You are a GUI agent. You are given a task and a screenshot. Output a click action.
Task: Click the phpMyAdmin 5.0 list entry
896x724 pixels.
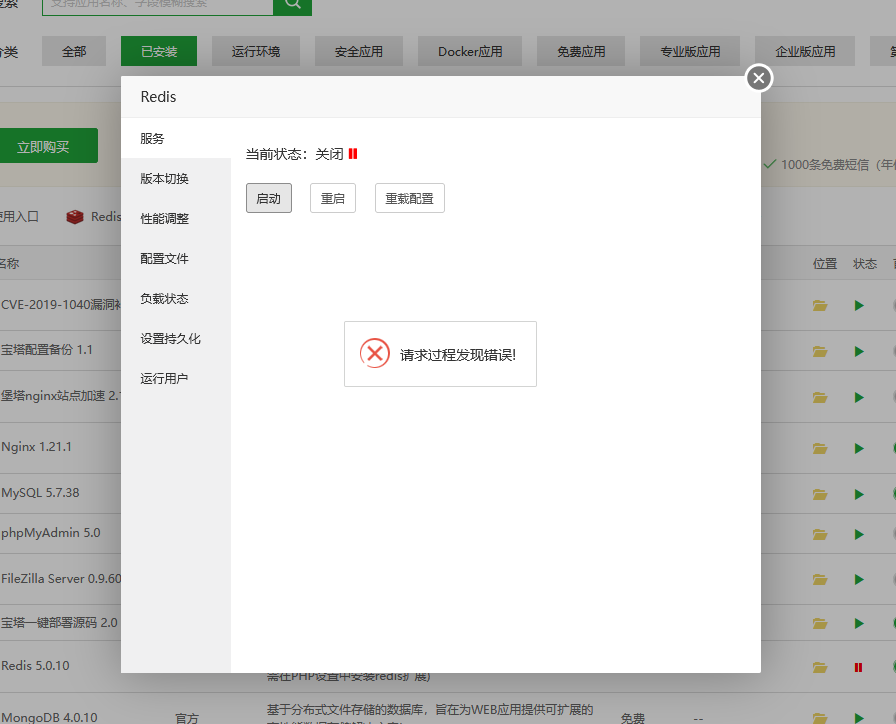[x=51, y=533]
